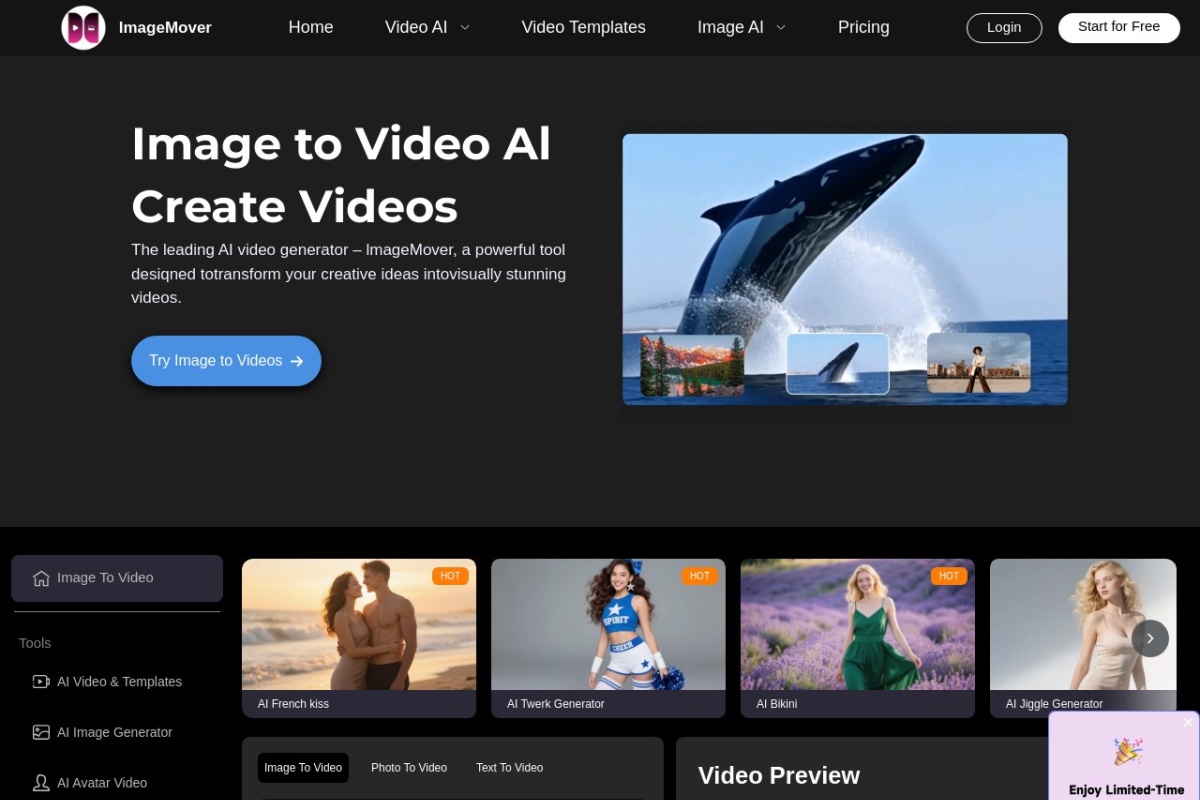
Task: Go to Video Templates
Action: coord(583,27)
